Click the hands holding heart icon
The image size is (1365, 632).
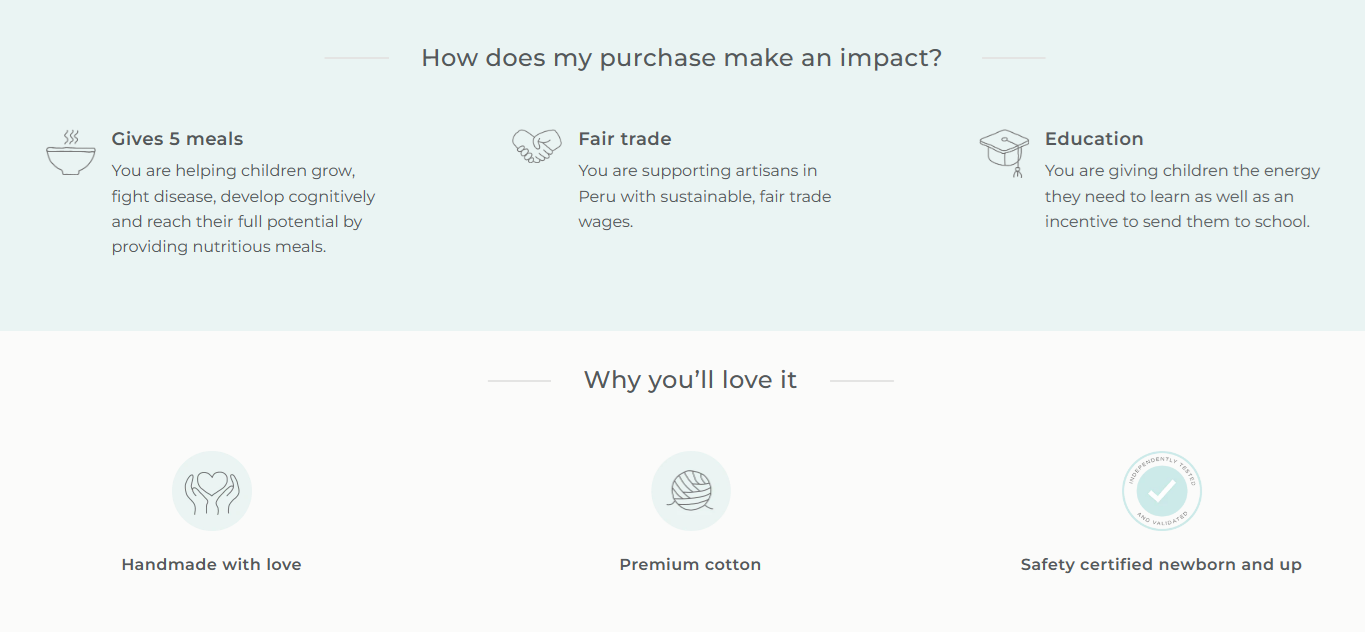[212, 491]
